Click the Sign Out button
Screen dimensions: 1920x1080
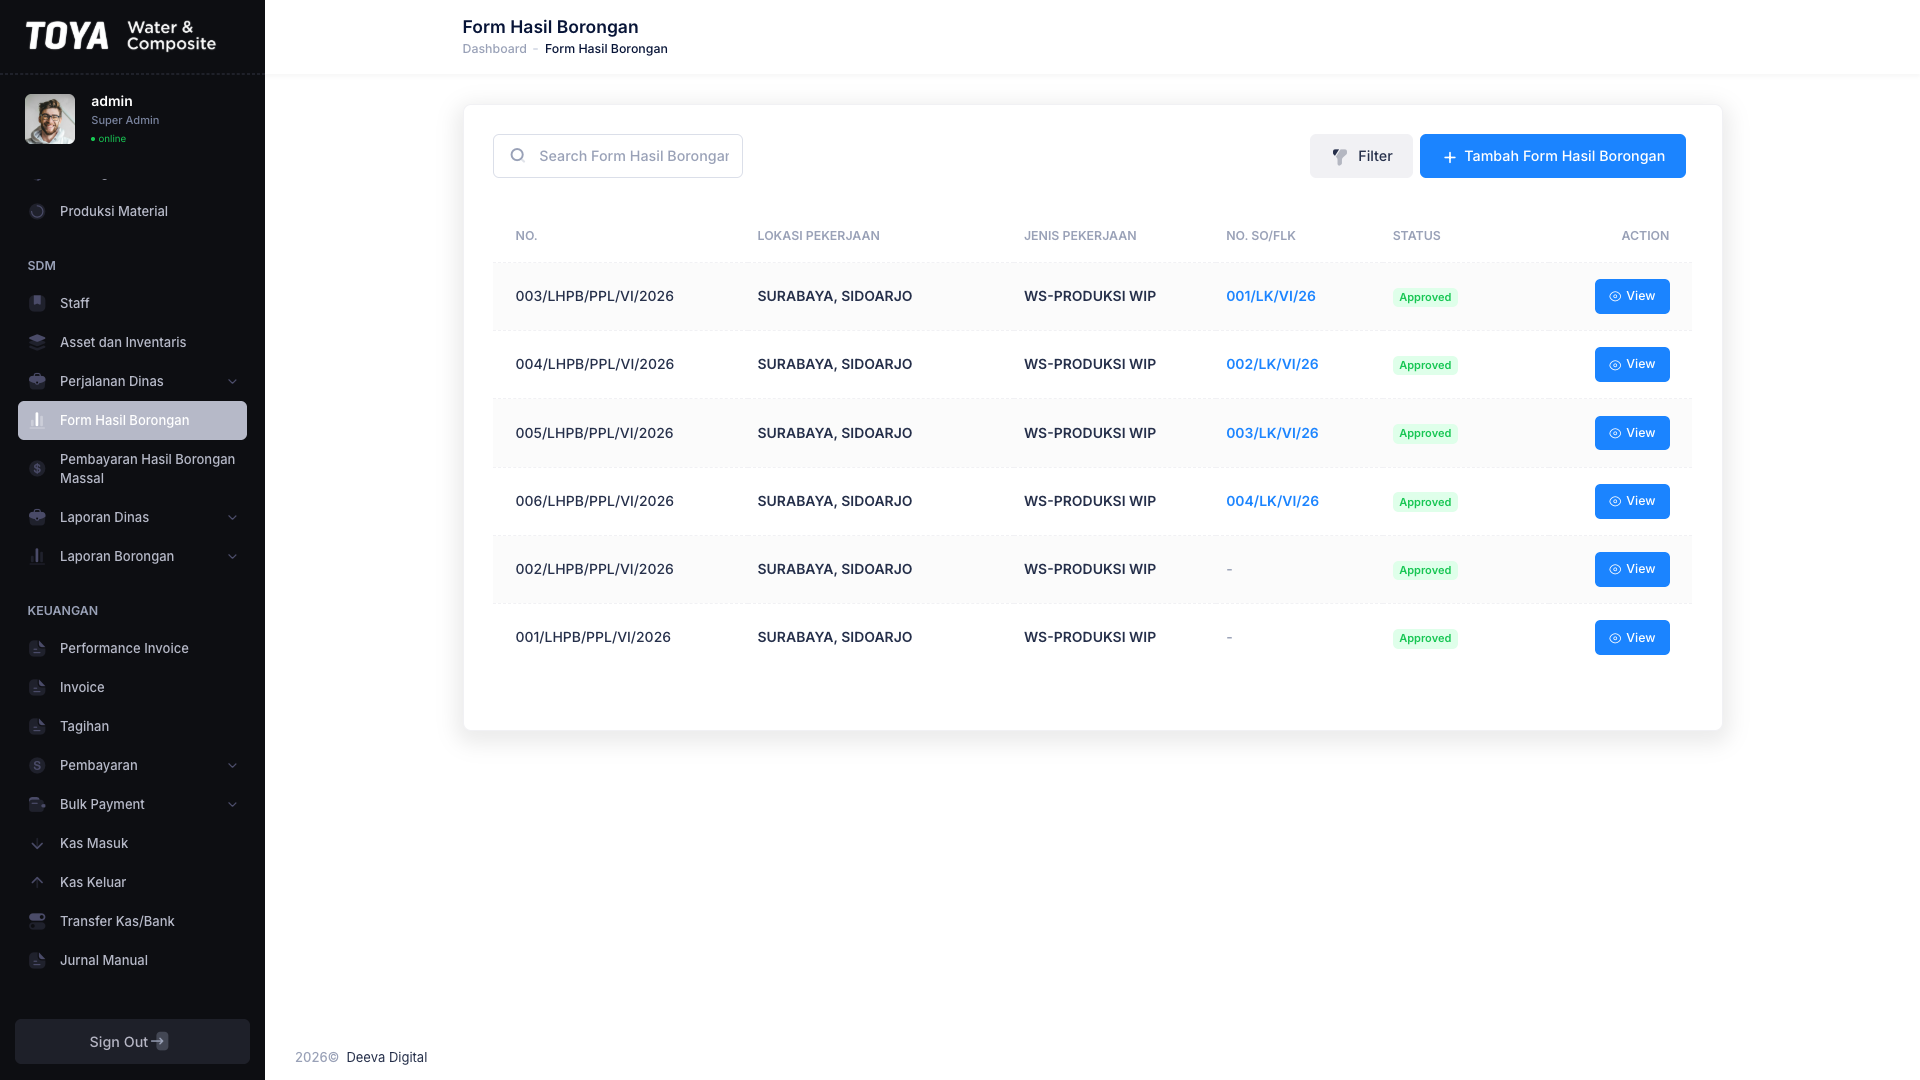click(132, 1041)
